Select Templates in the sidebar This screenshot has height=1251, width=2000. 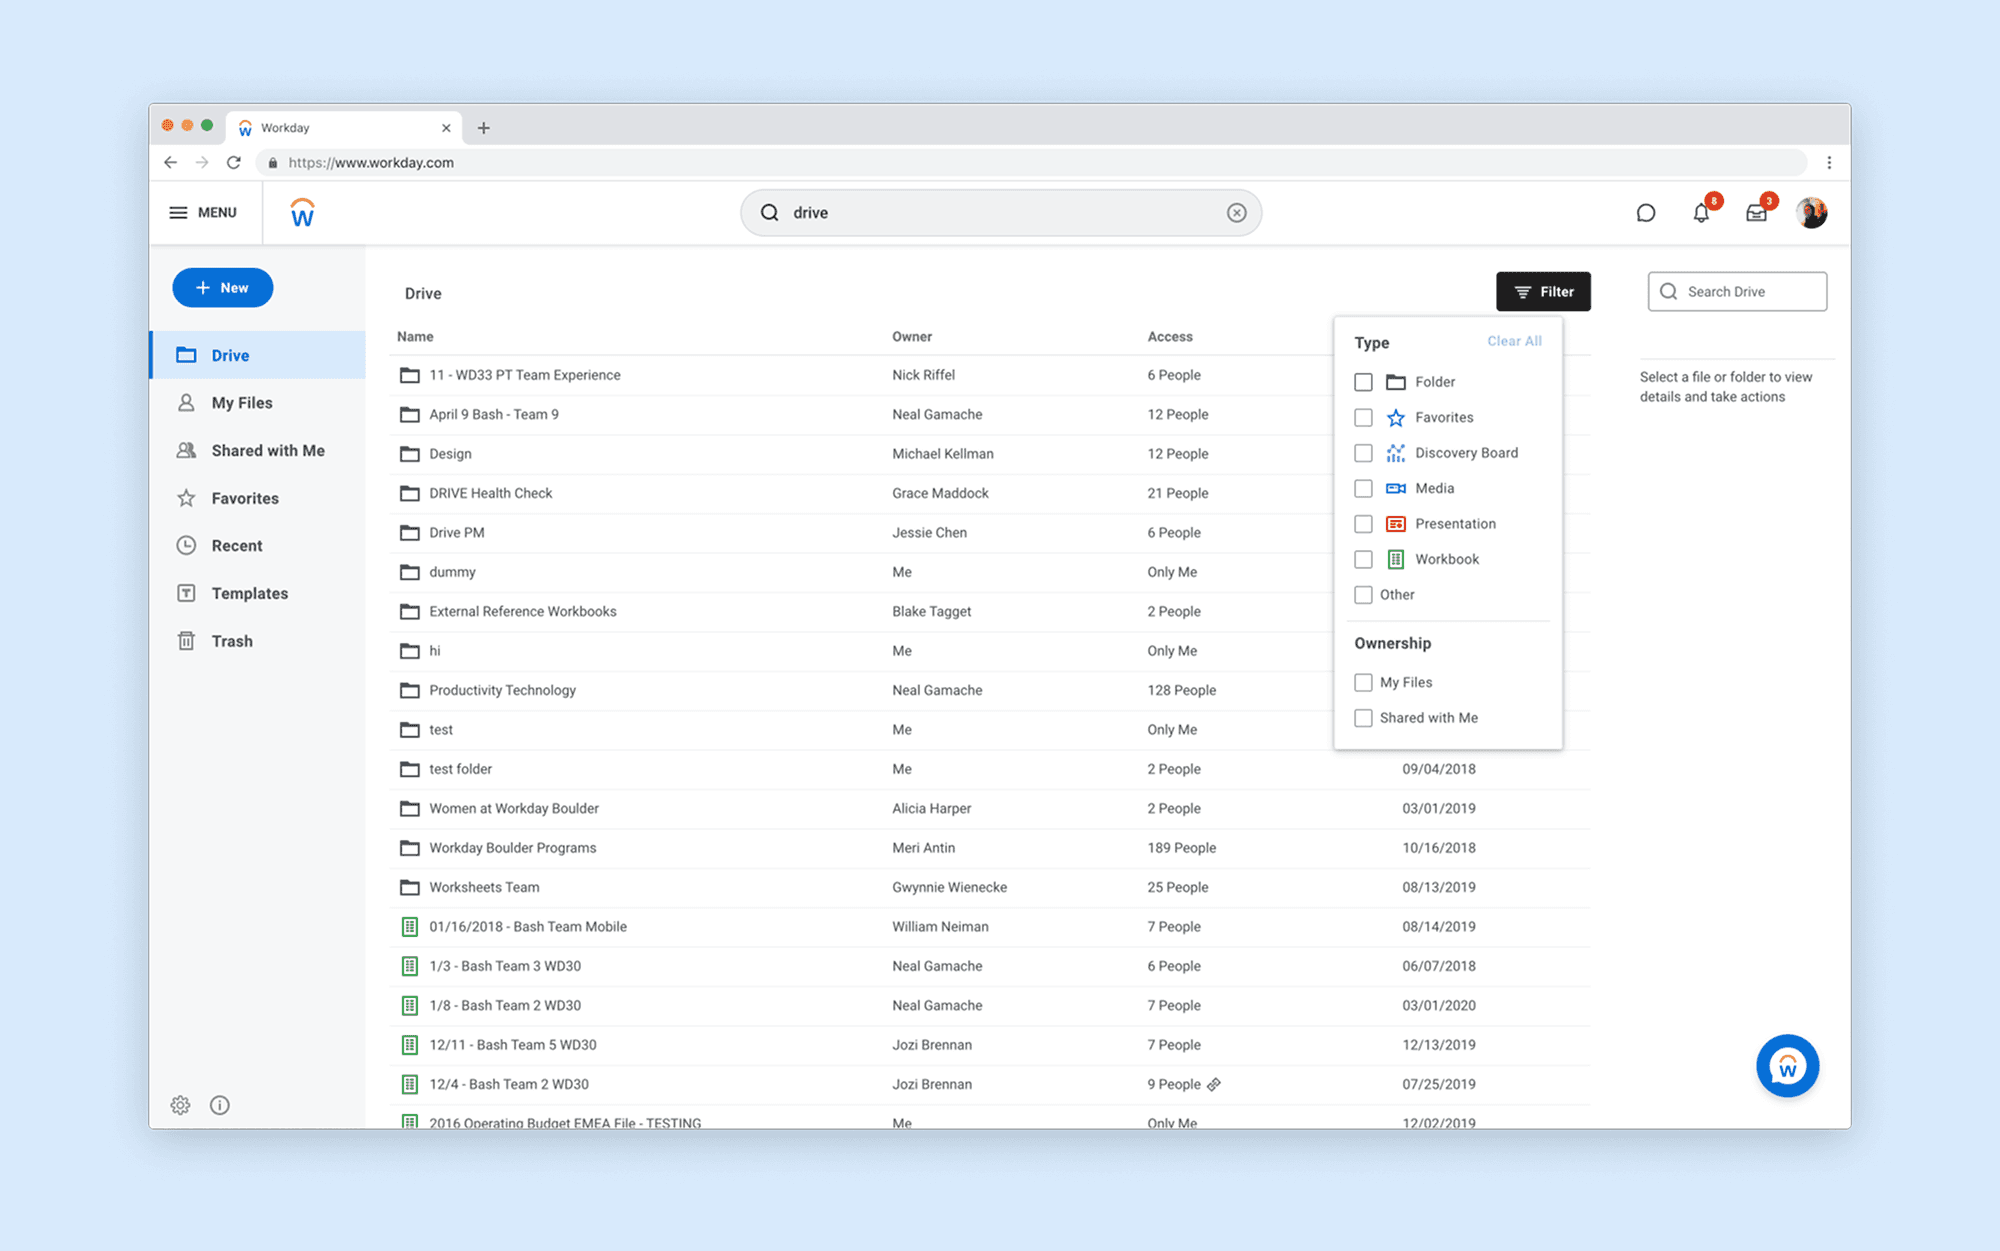click(249, 594)
